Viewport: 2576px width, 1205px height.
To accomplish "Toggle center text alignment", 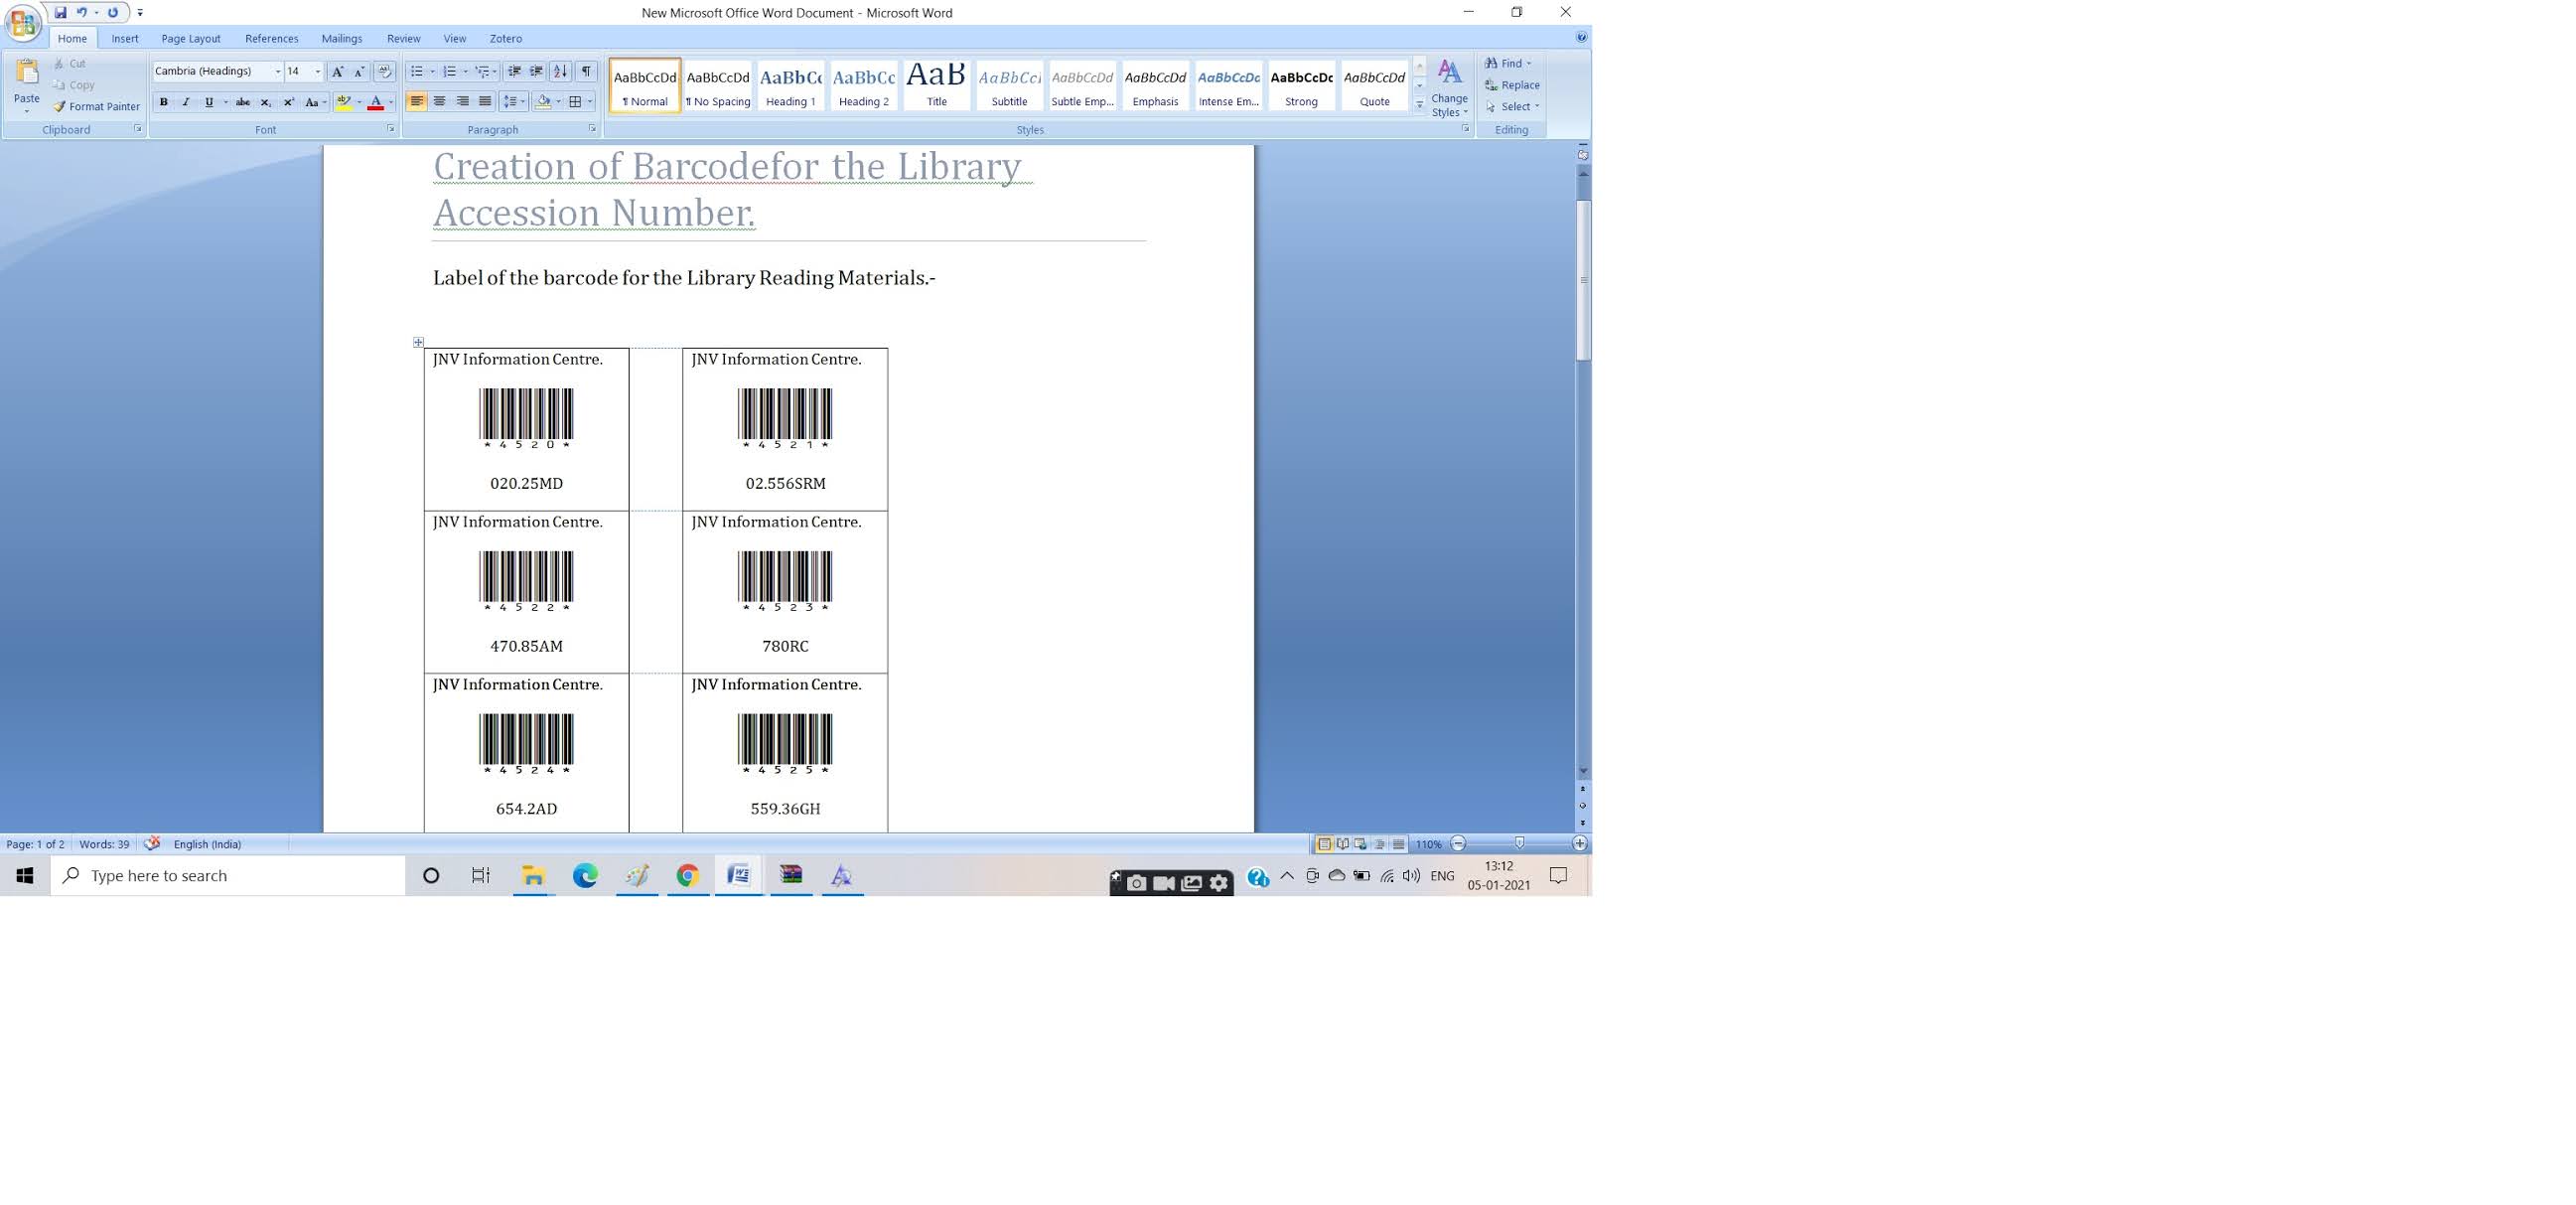I will 439,102.
